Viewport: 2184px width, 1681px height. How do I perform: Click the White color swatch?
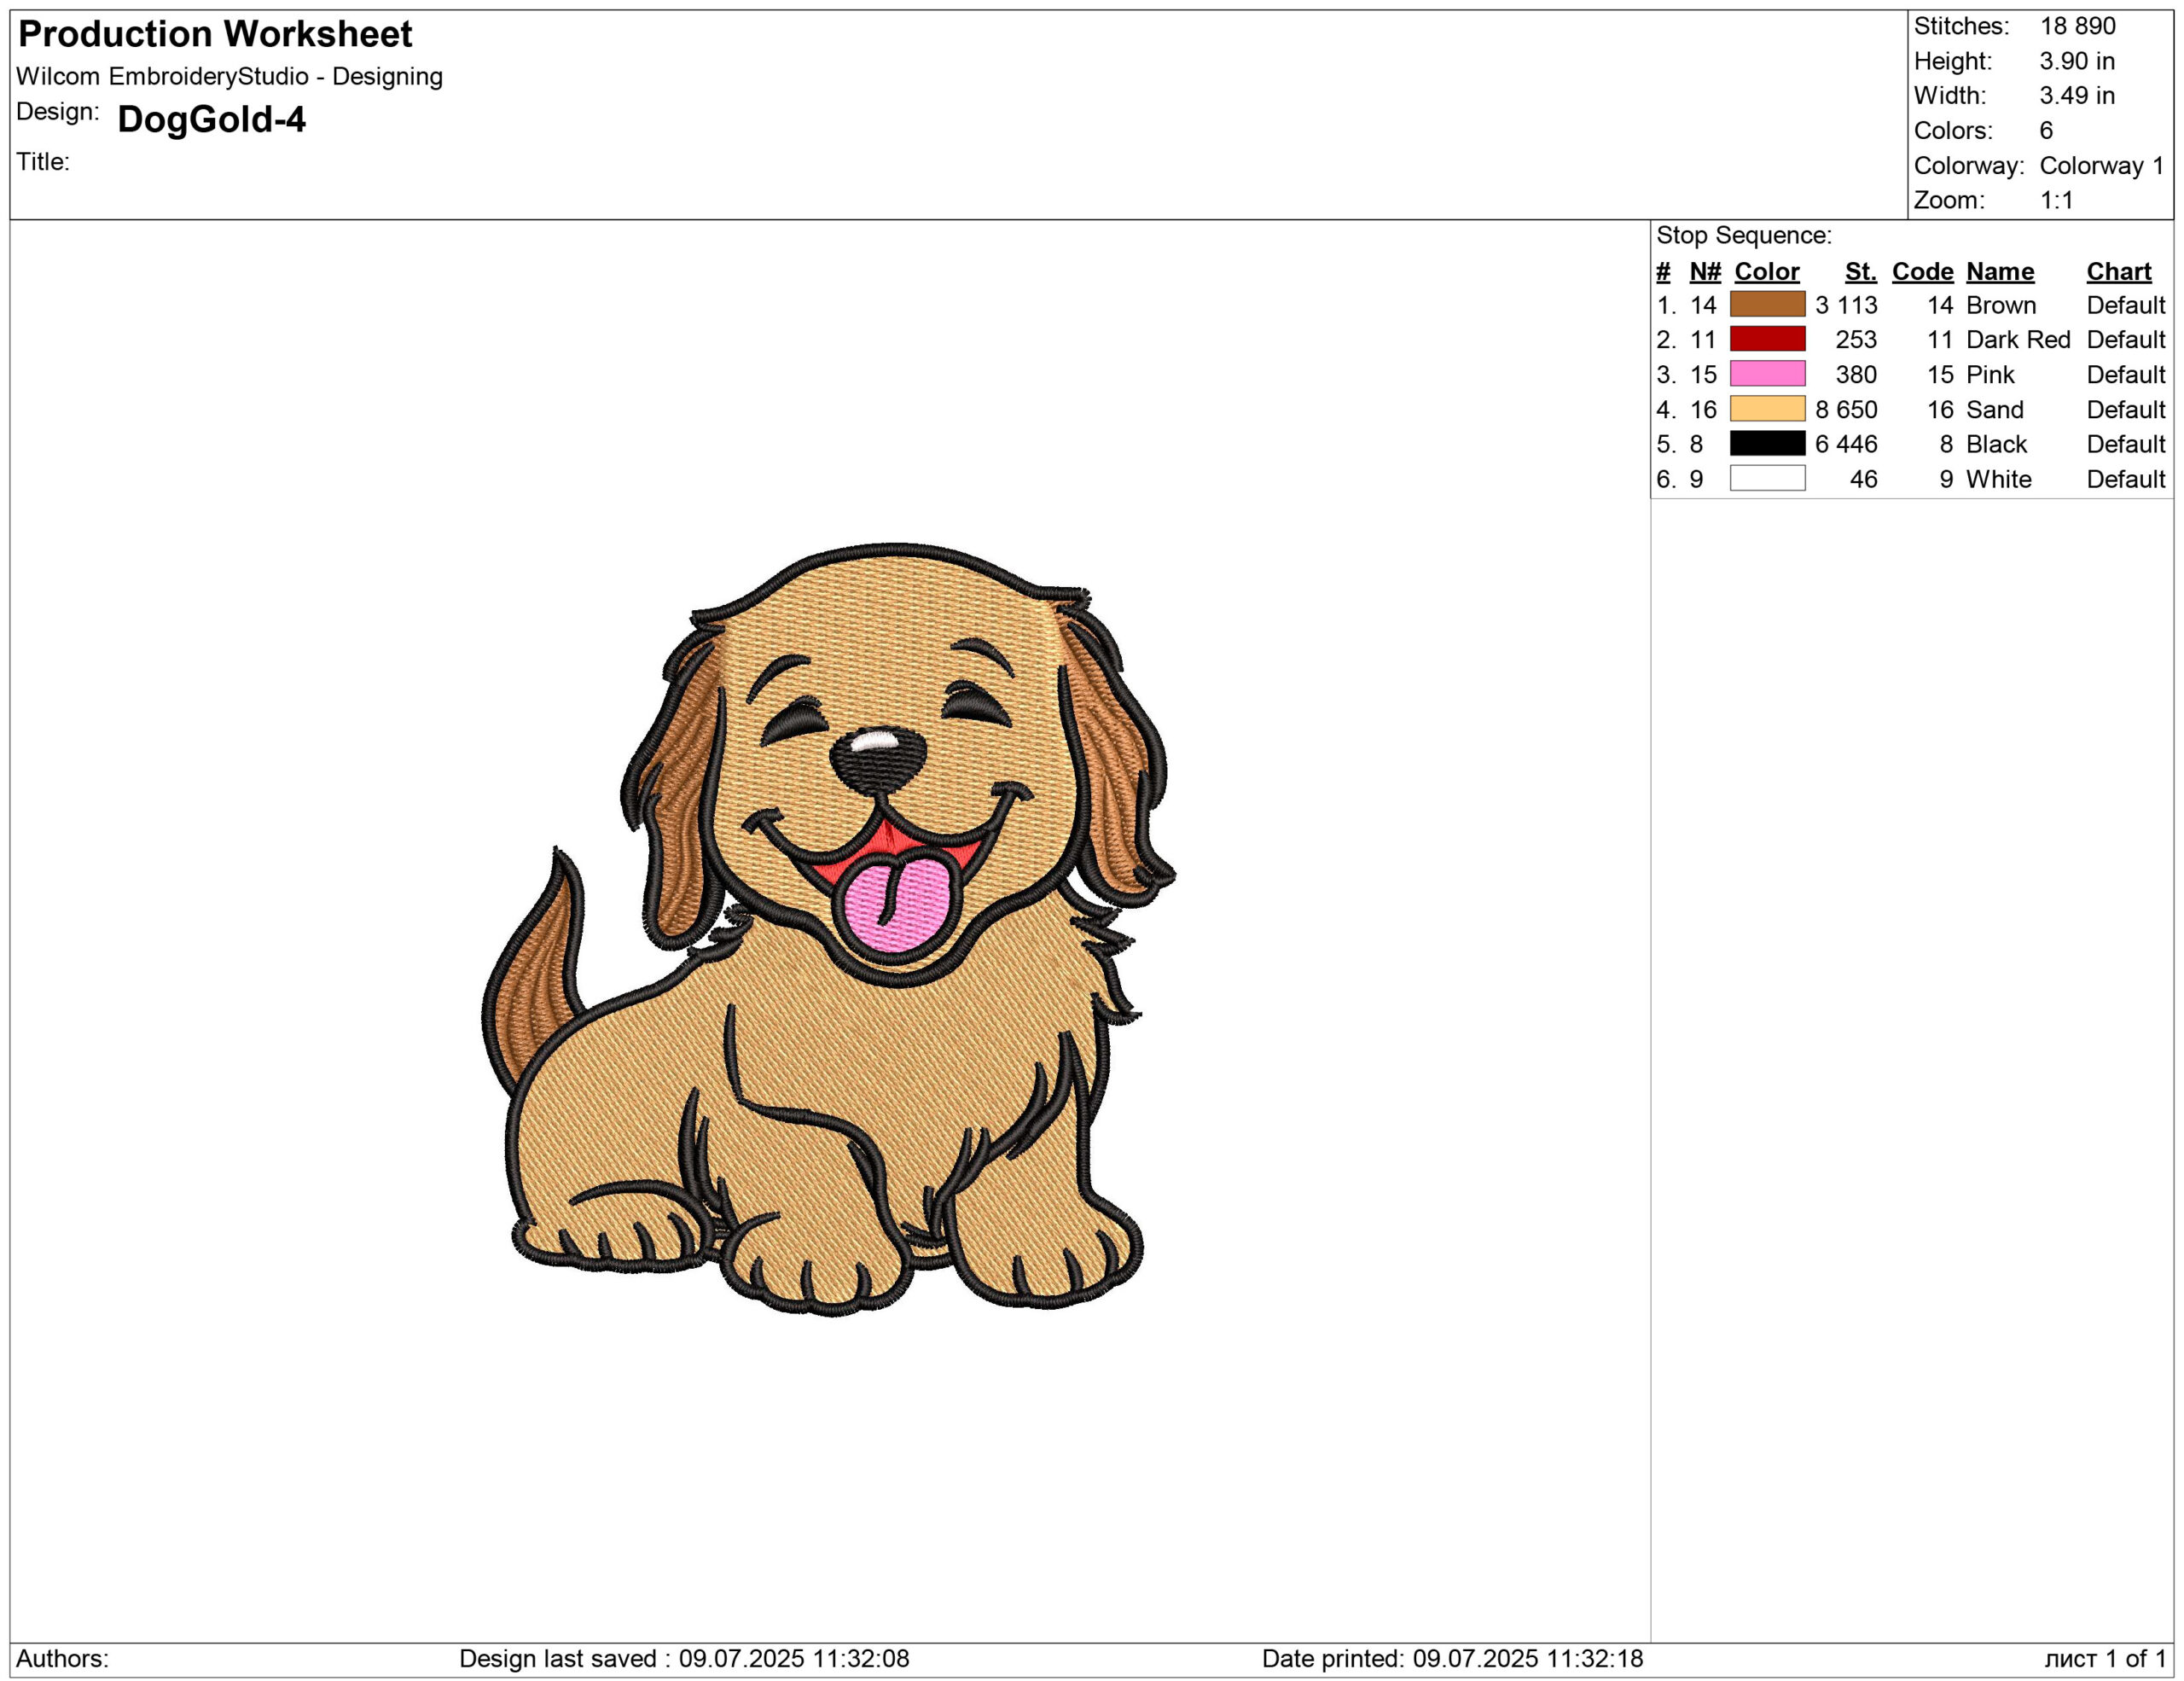1767,478
